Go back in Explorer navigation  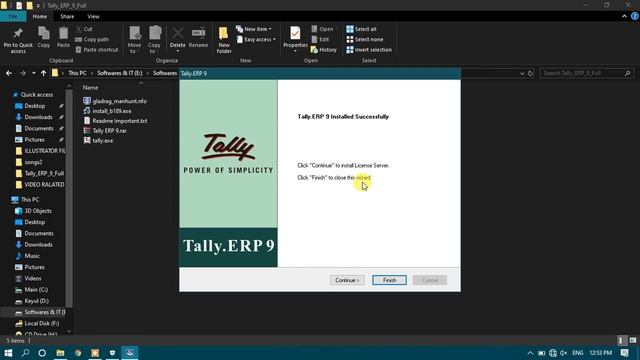click(9, 73)
